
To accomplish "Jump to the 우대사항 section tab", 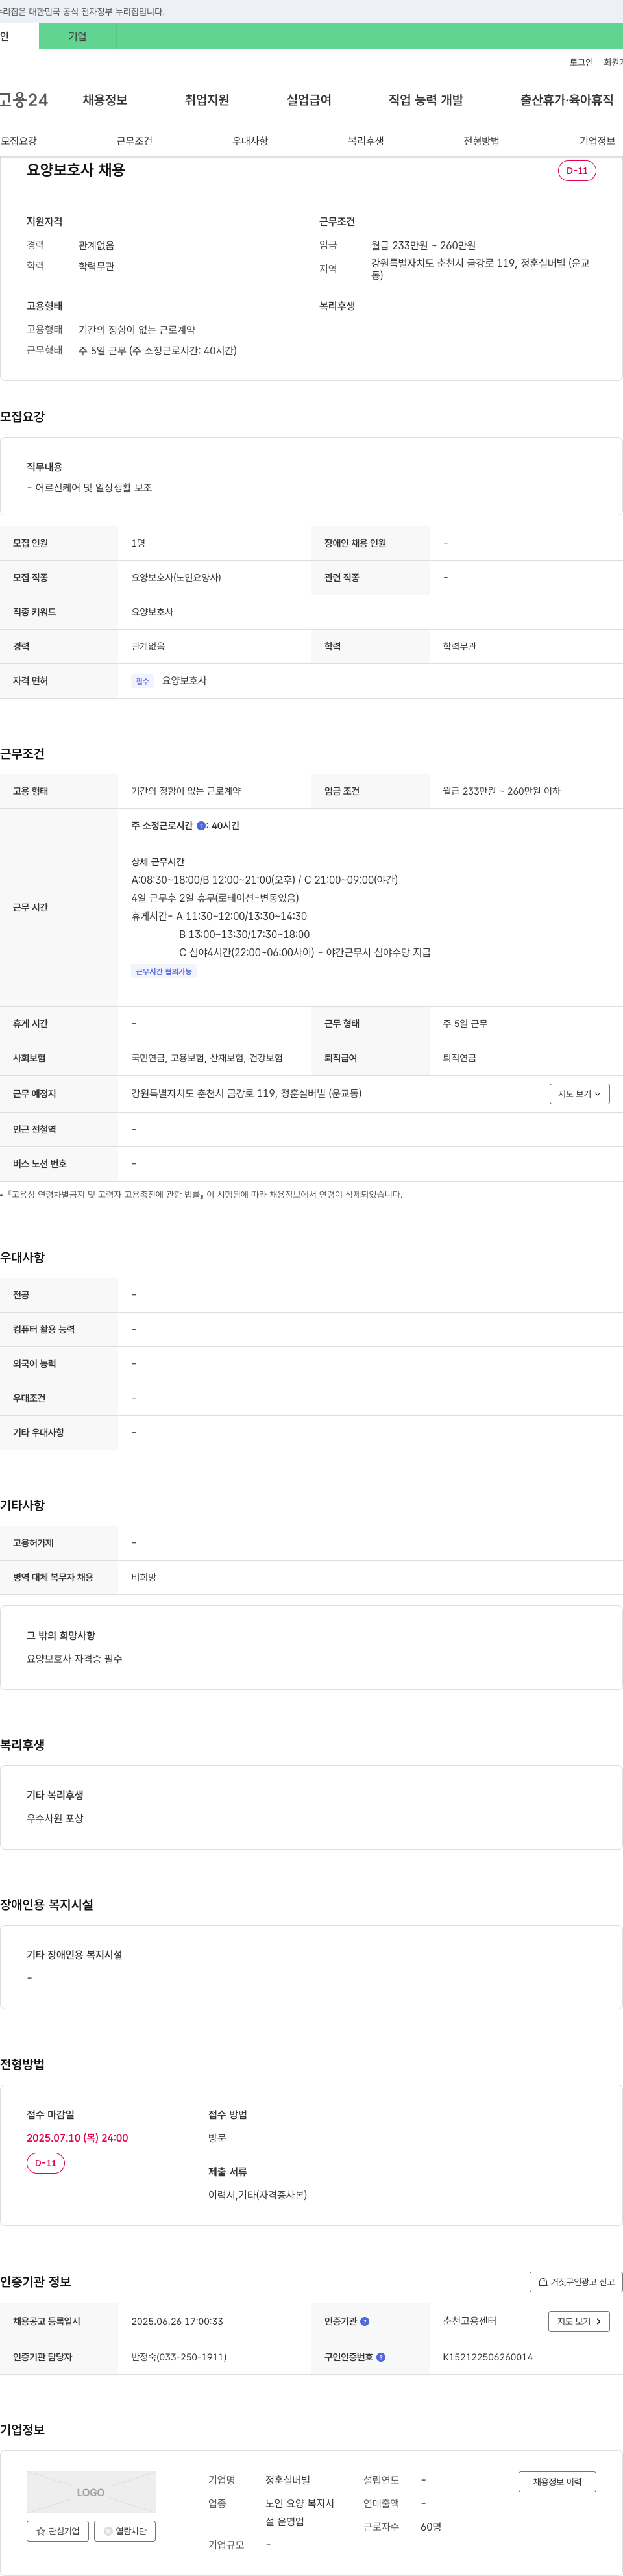I will coord(250,141).
